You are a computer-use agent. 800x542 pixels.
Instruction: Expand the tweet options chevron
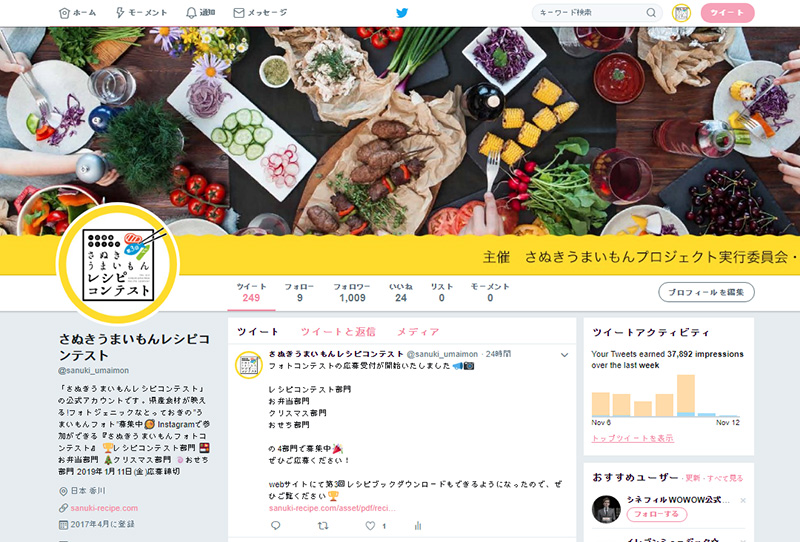click(x=564, y=355)
